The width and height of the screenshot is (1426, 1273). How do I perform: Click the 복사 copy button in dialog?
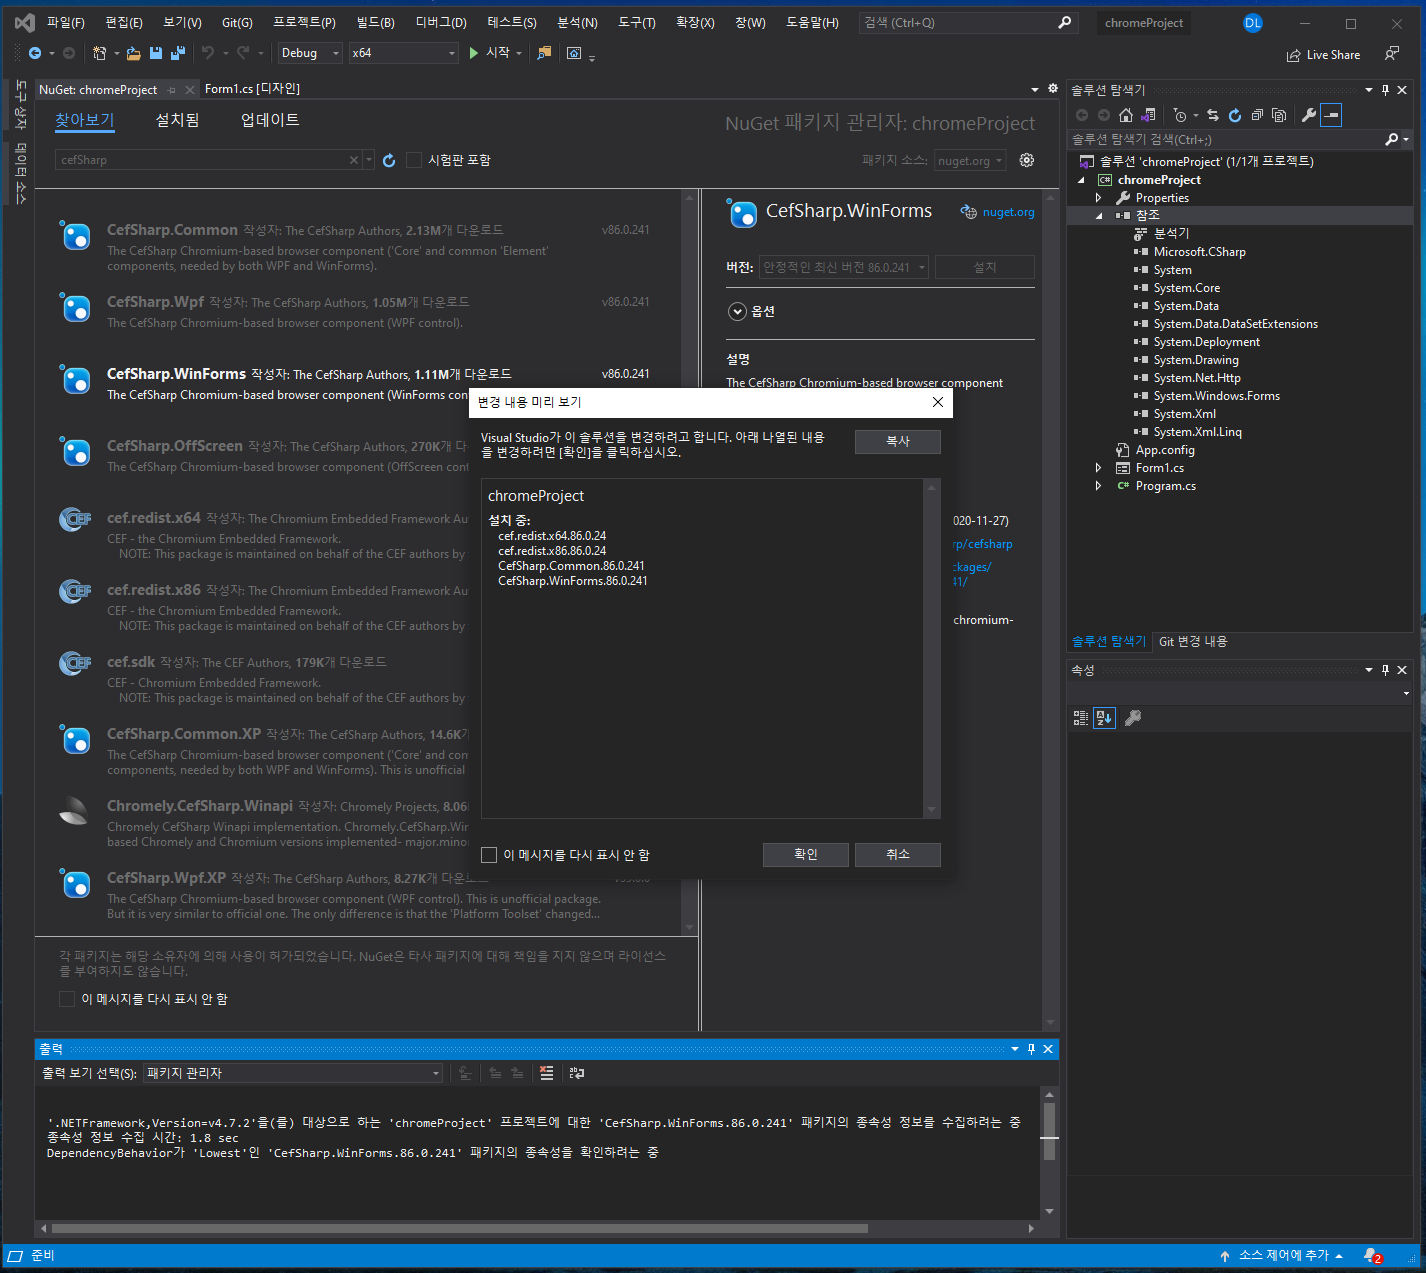pyautogui.click(x=898, y=442)
